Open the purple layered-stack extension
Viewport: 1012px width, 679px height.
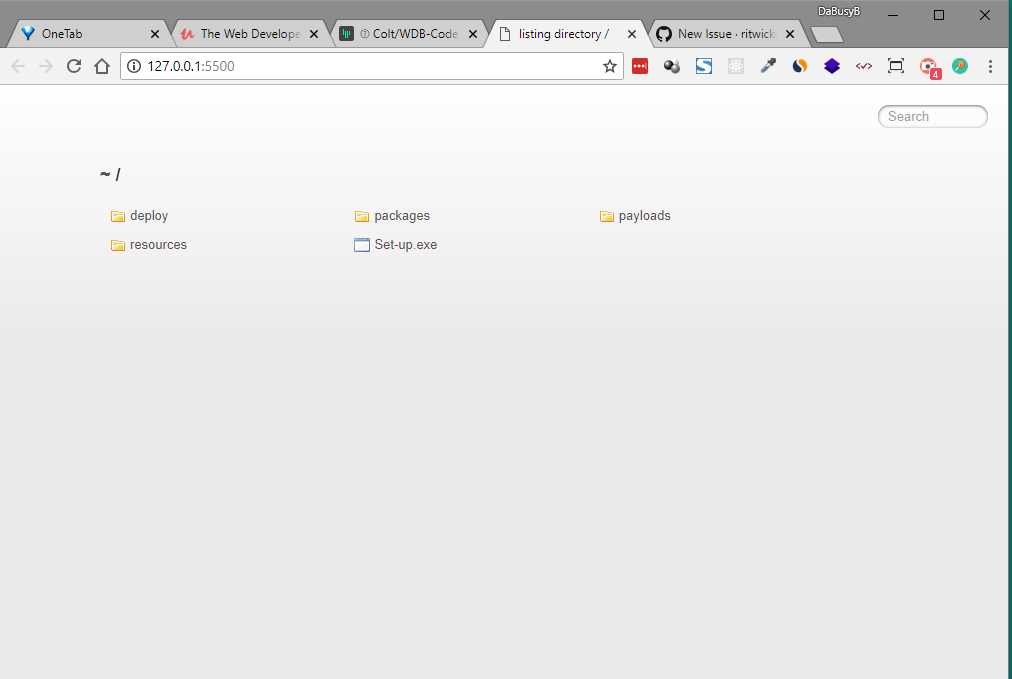coord(832,66)
